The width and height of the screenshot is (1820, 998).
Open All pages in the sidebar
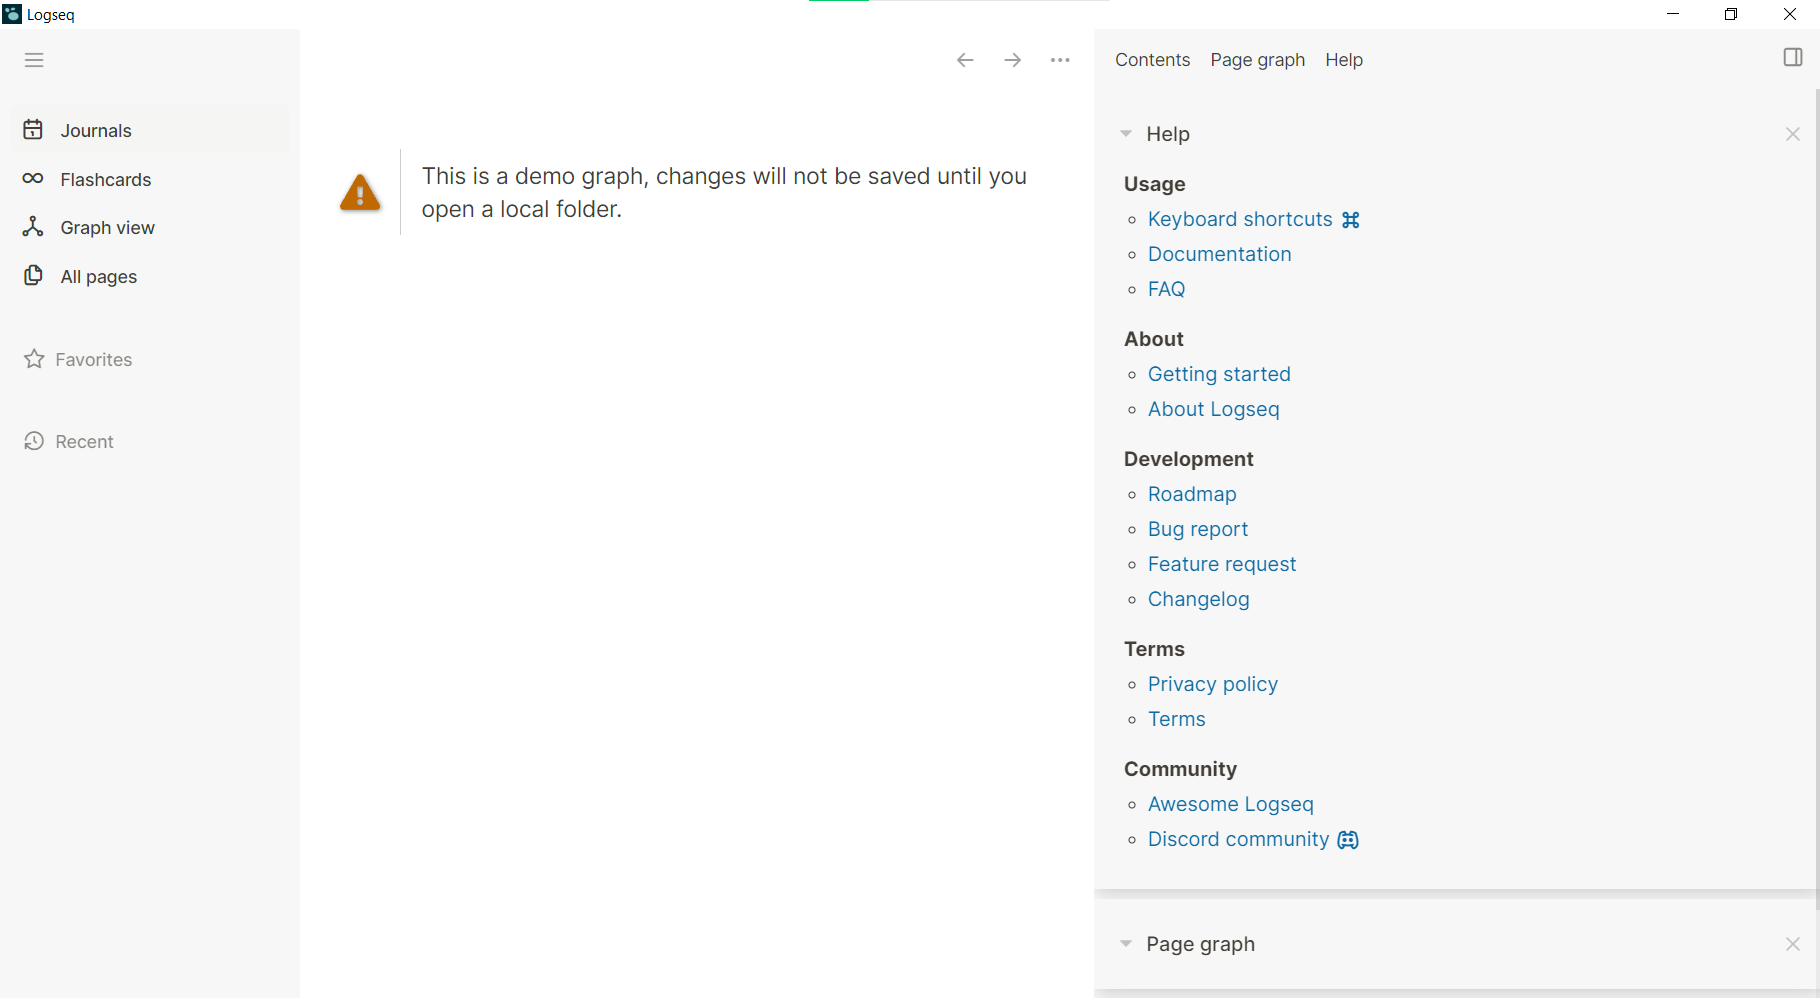[x=150, y=276]
